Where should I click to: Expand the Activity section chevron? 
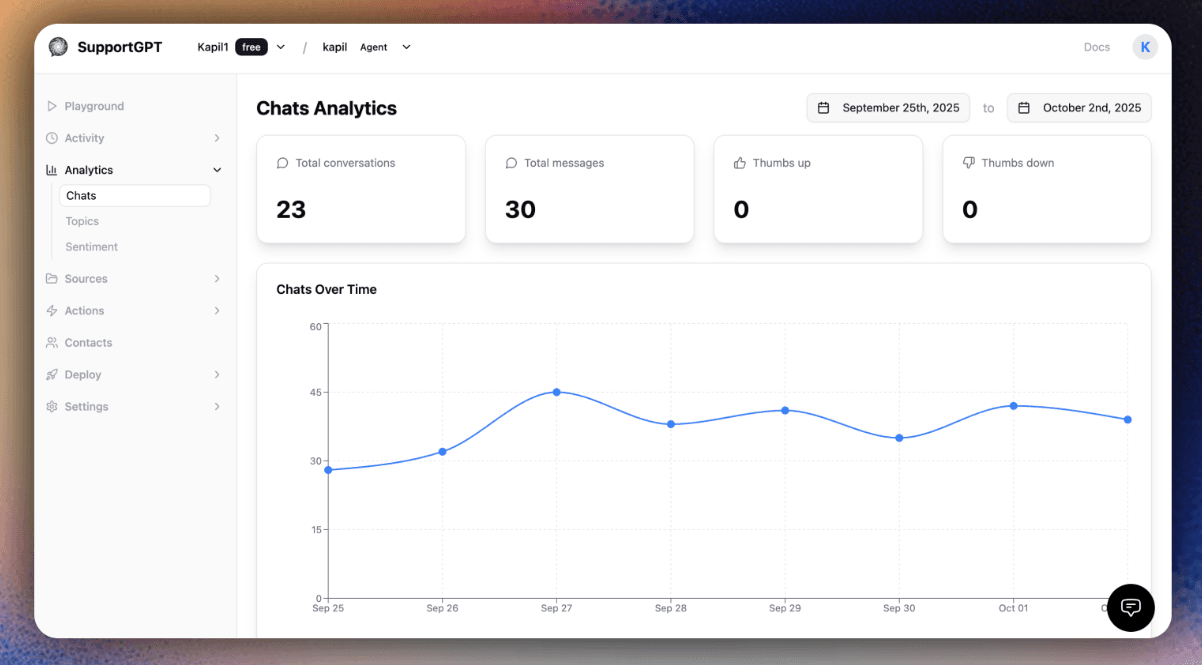point(217,138)
